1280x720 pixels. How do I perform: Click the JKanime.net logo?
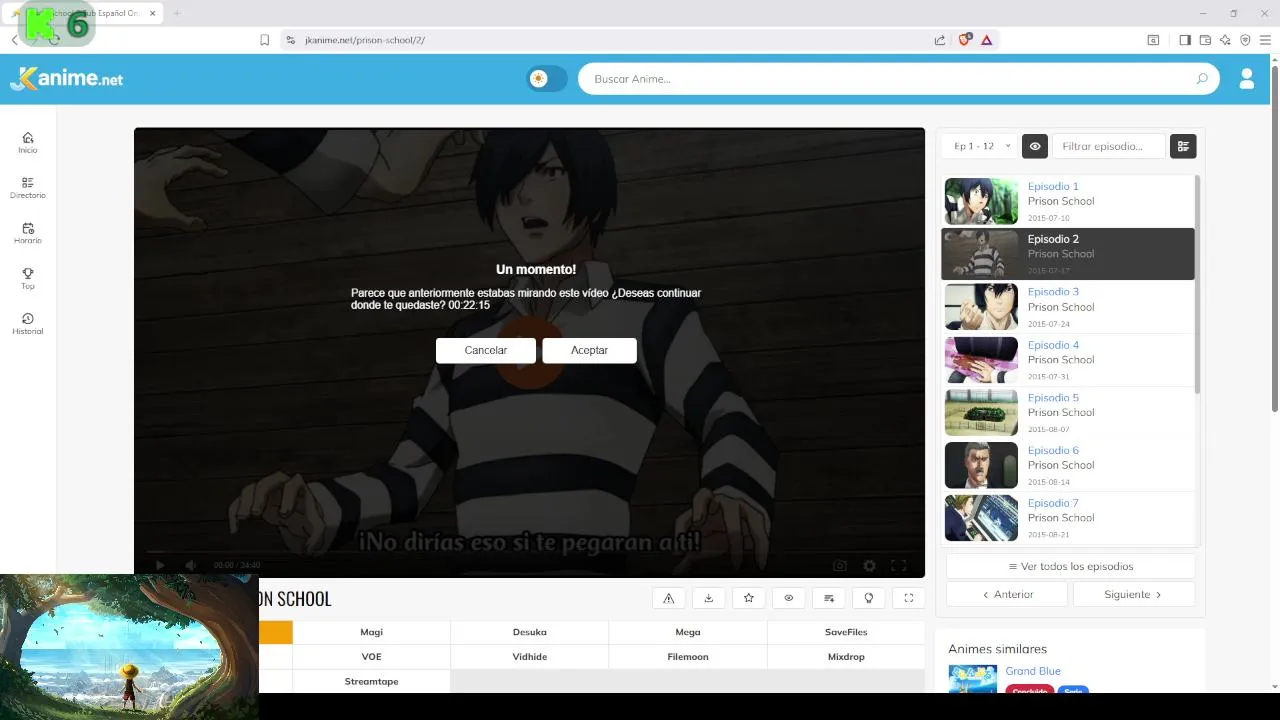coord(67,79)
